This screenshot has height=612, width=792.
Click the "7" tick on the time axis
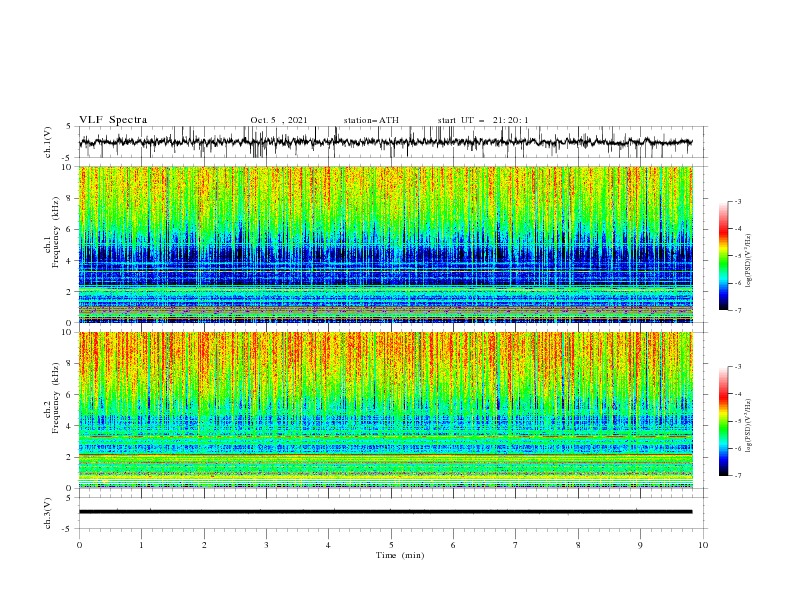(x=515, y=545)
